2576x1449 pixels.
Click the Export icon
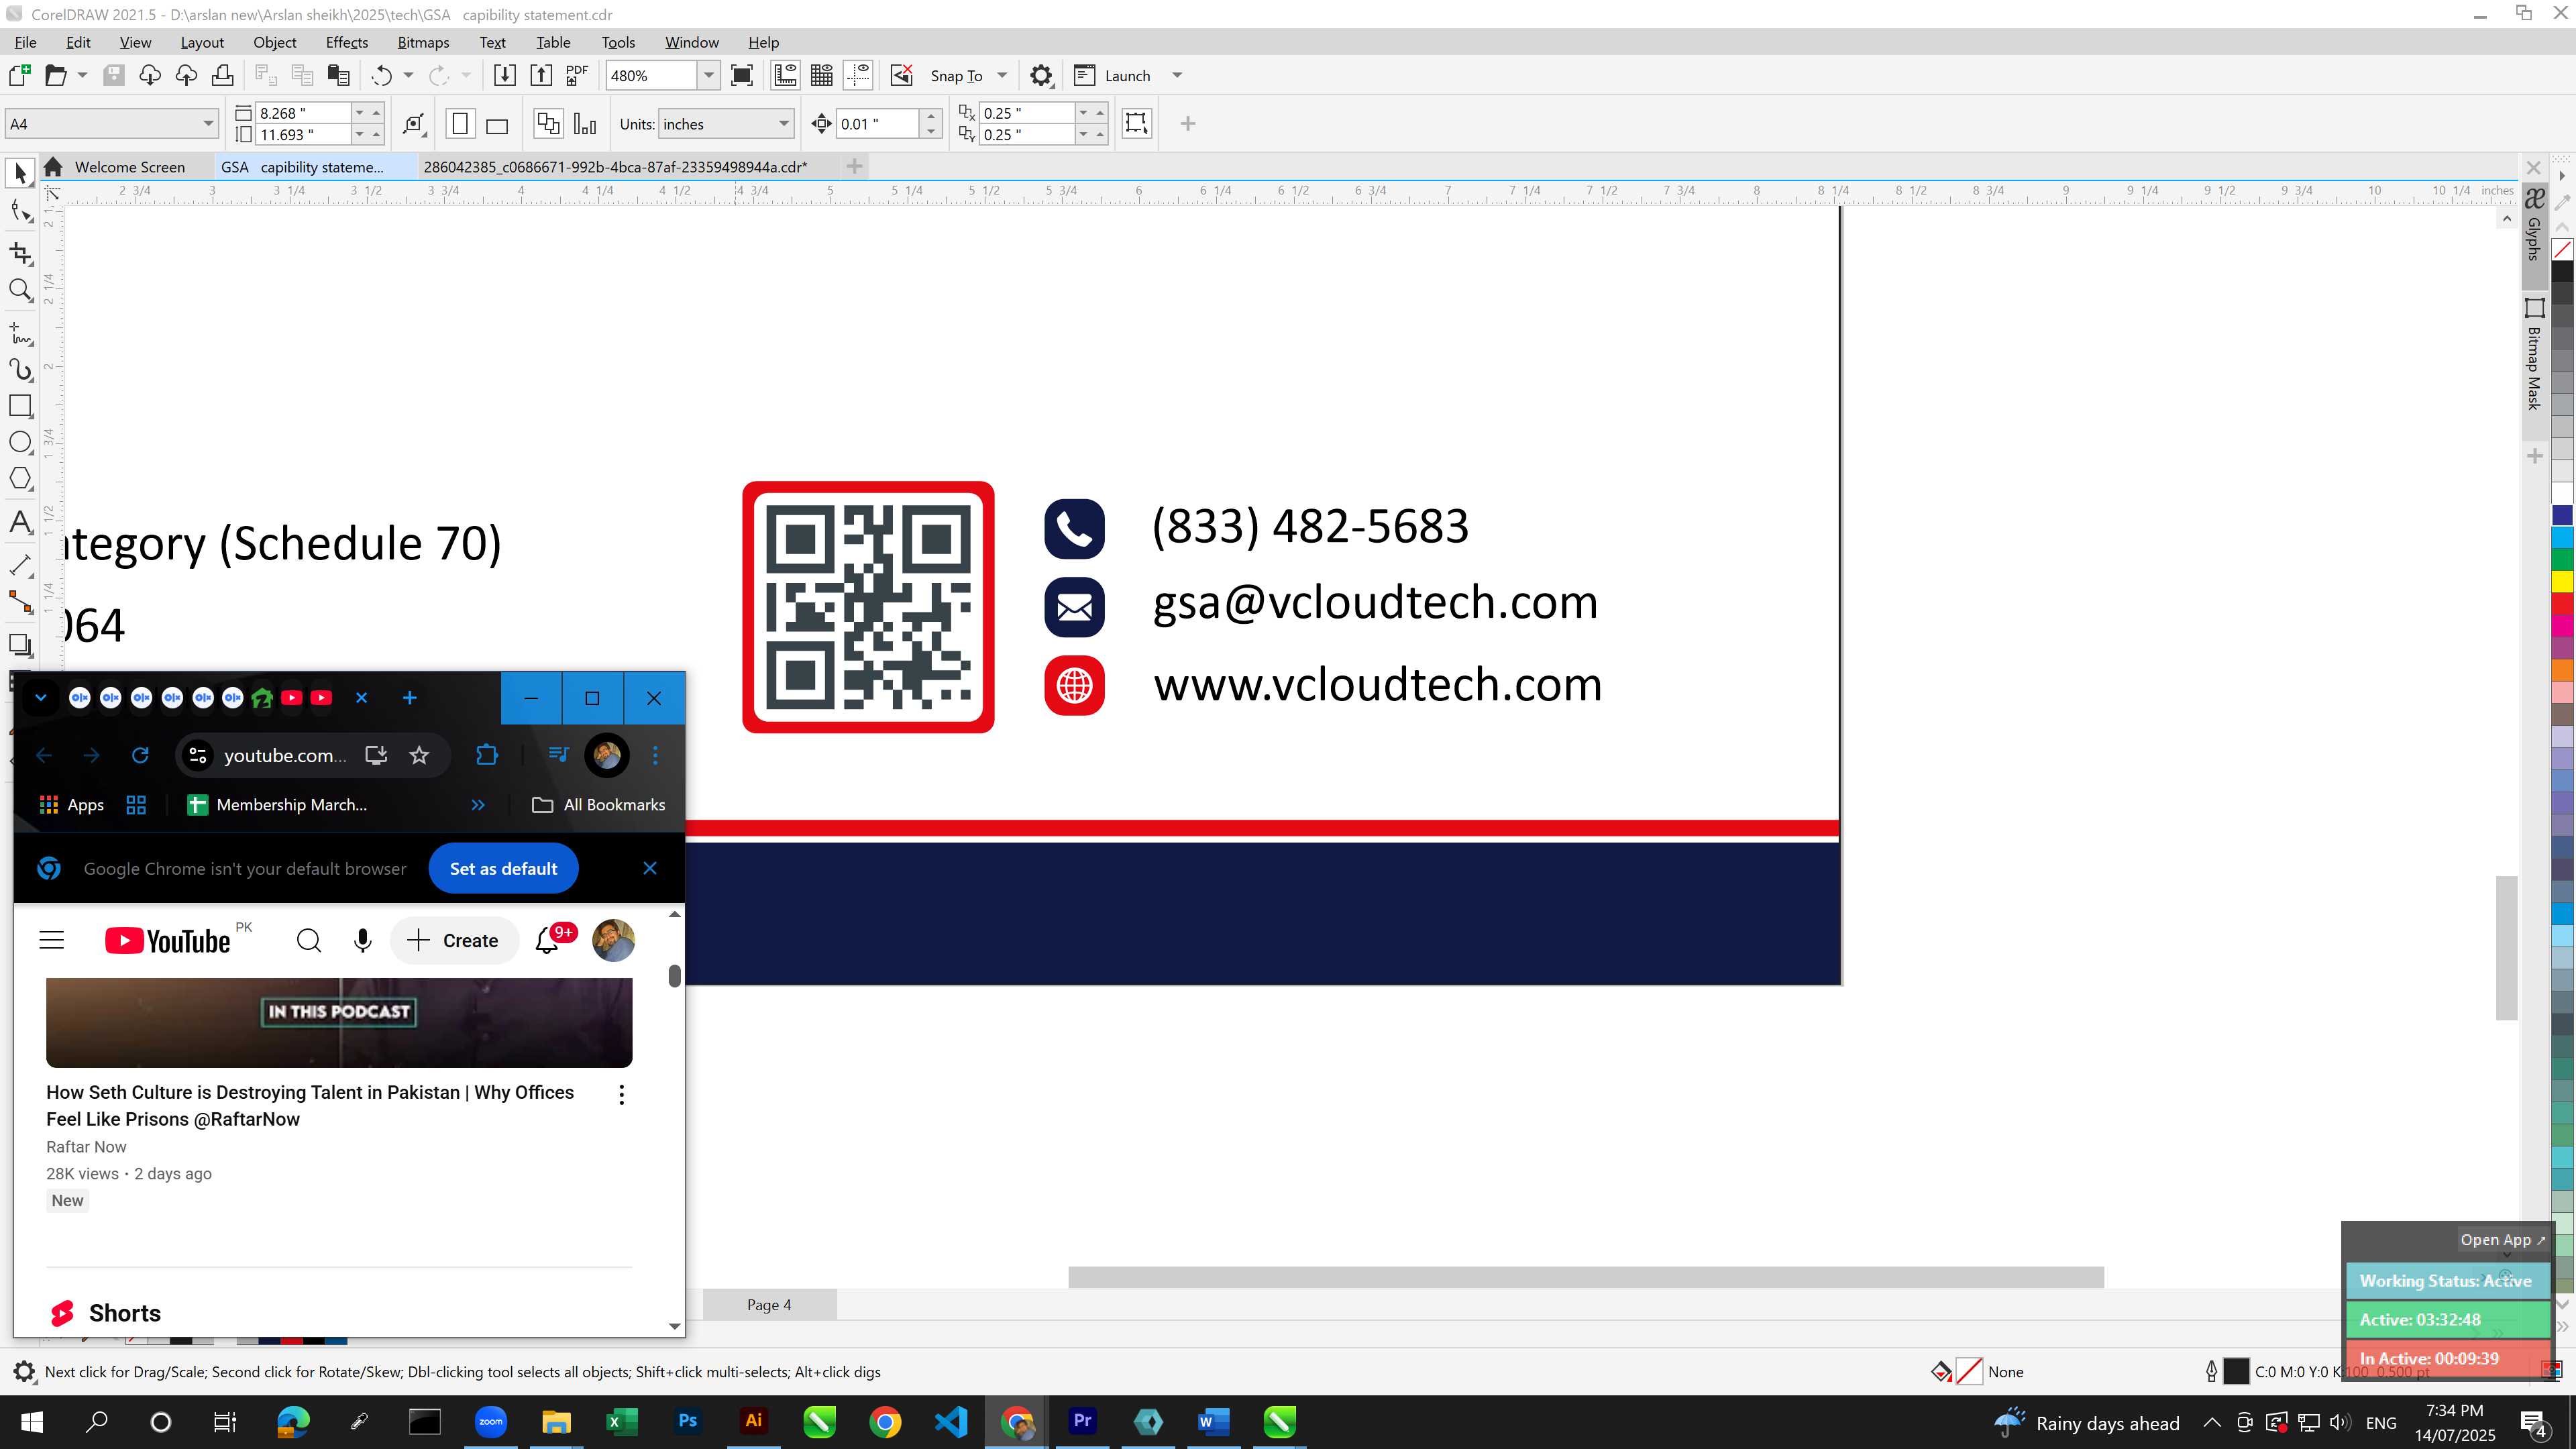point(541,75)
